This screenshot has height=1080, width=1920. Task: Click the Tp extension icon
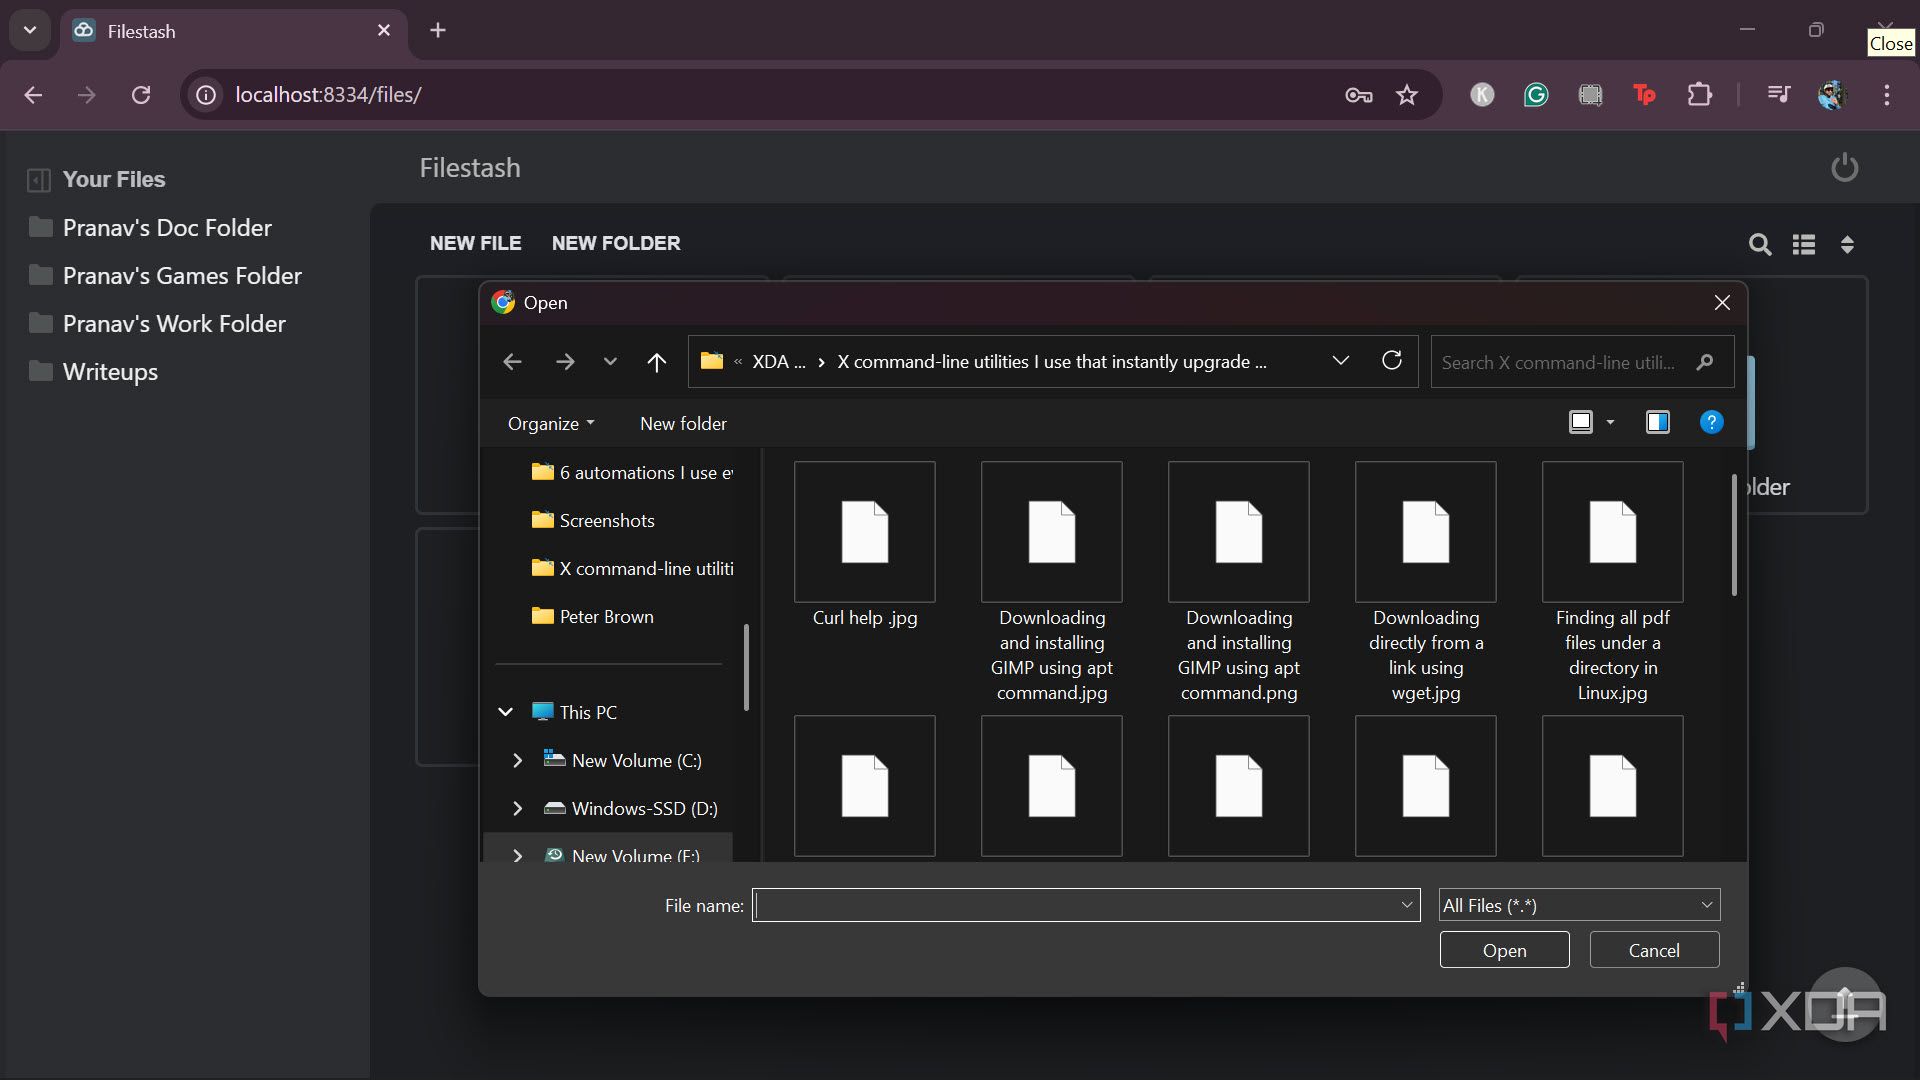pos(1644,95)
